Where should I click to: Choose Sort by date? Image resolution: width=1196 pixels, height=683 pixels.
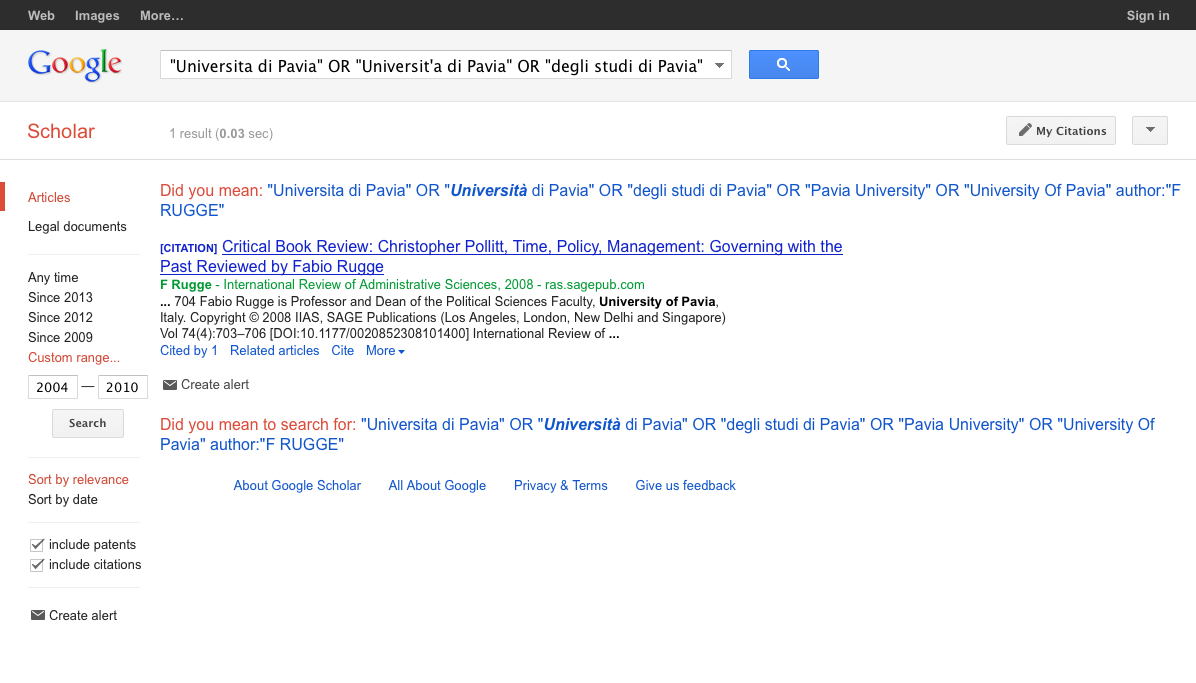click(63, 500)
